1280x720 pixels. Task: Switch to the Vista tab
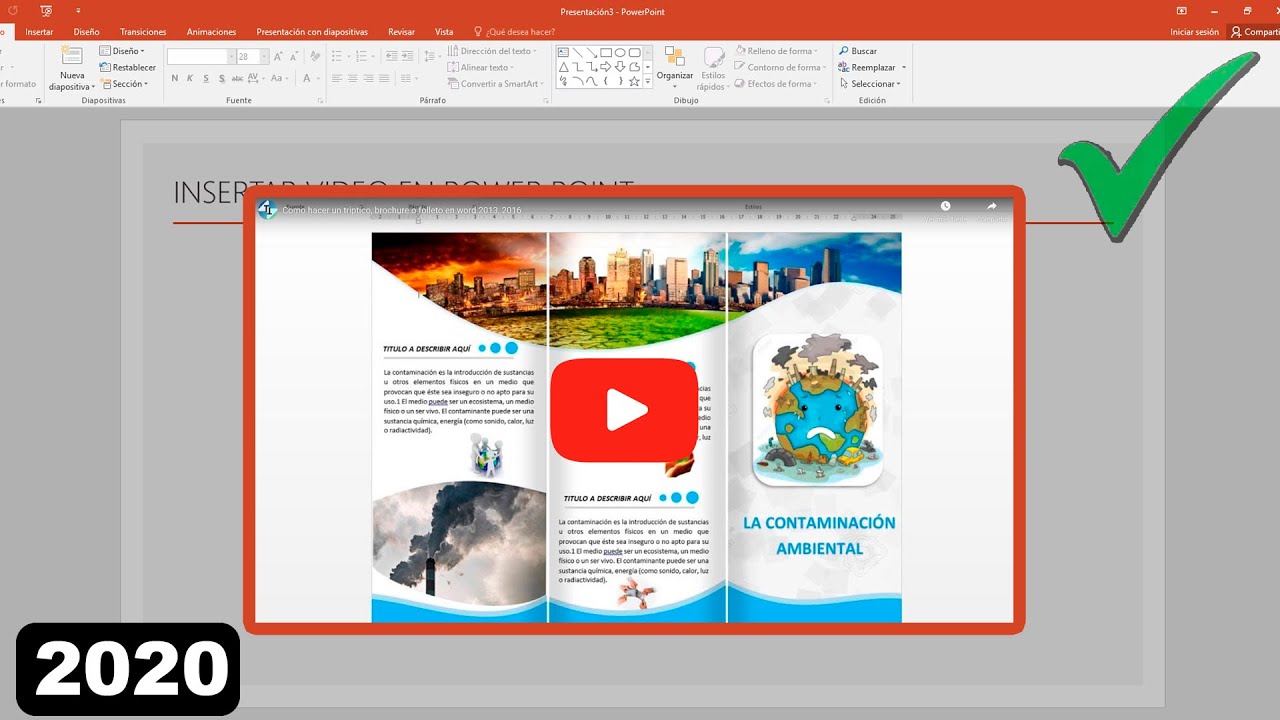click(444, 32)
